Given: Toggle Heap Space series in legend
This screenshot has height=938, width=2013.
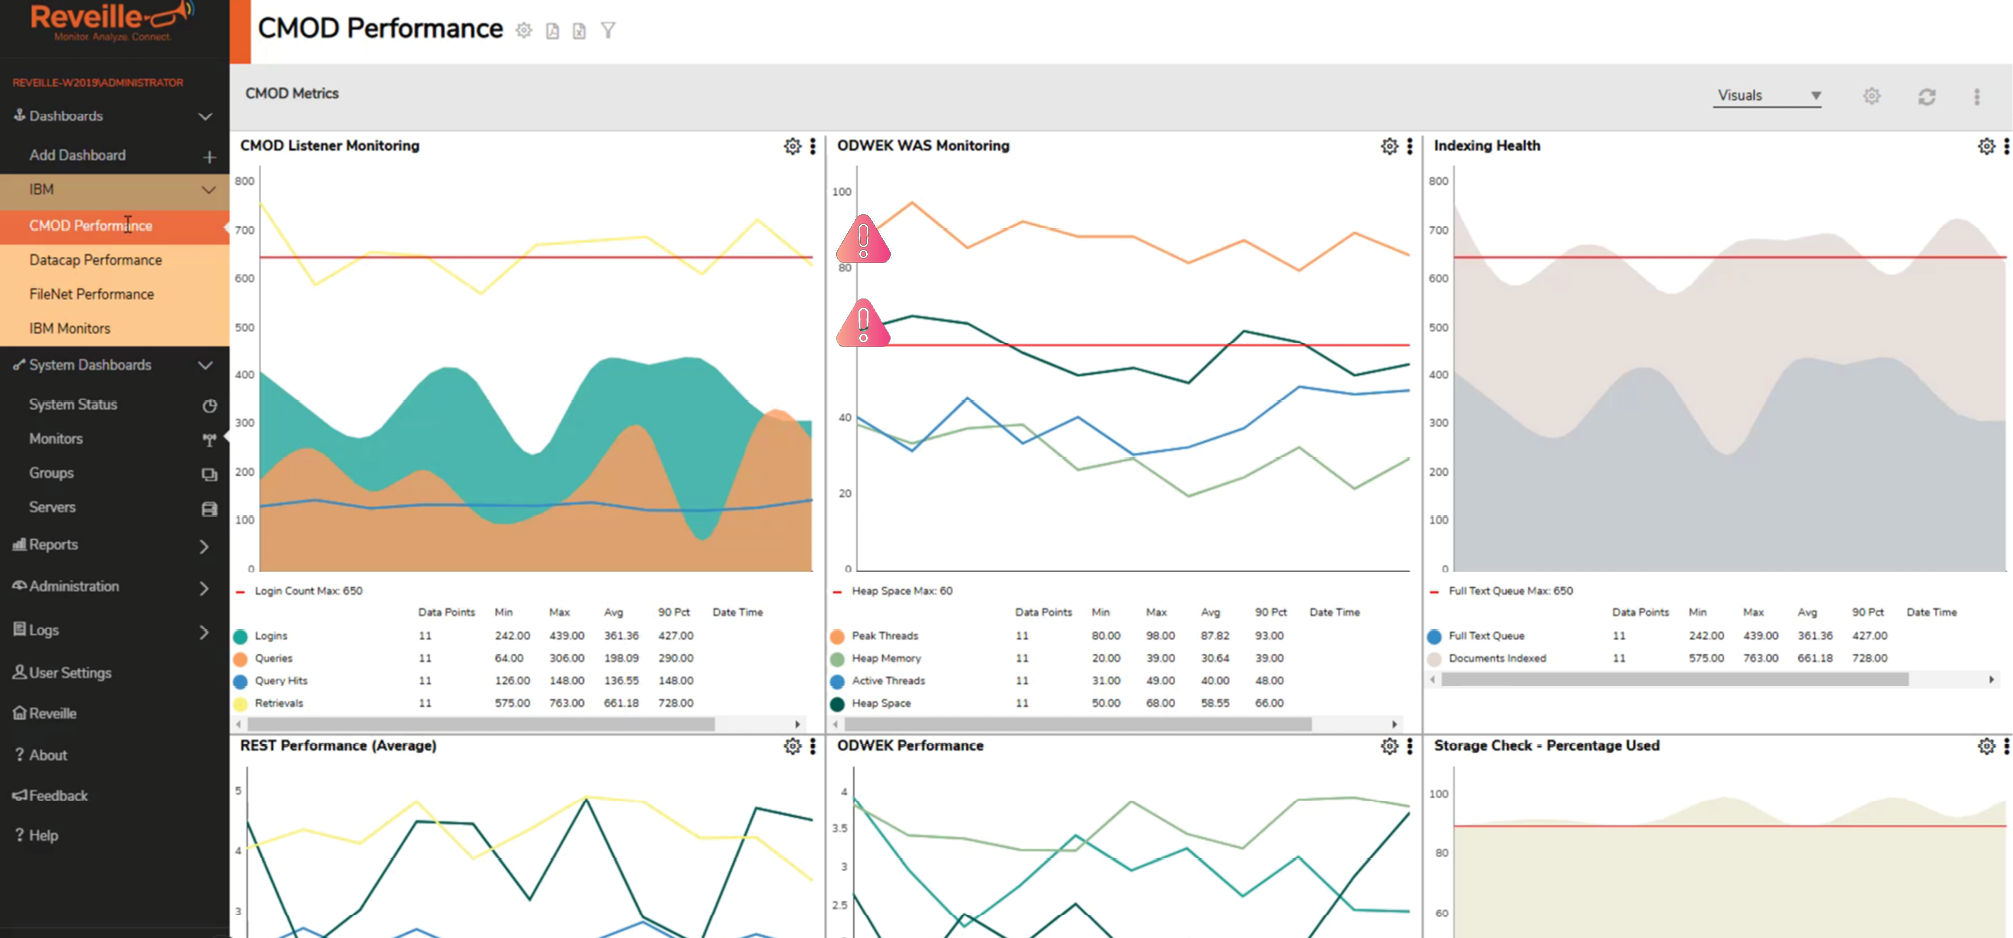Looking at the screenshot, I should tap(837, 704).
